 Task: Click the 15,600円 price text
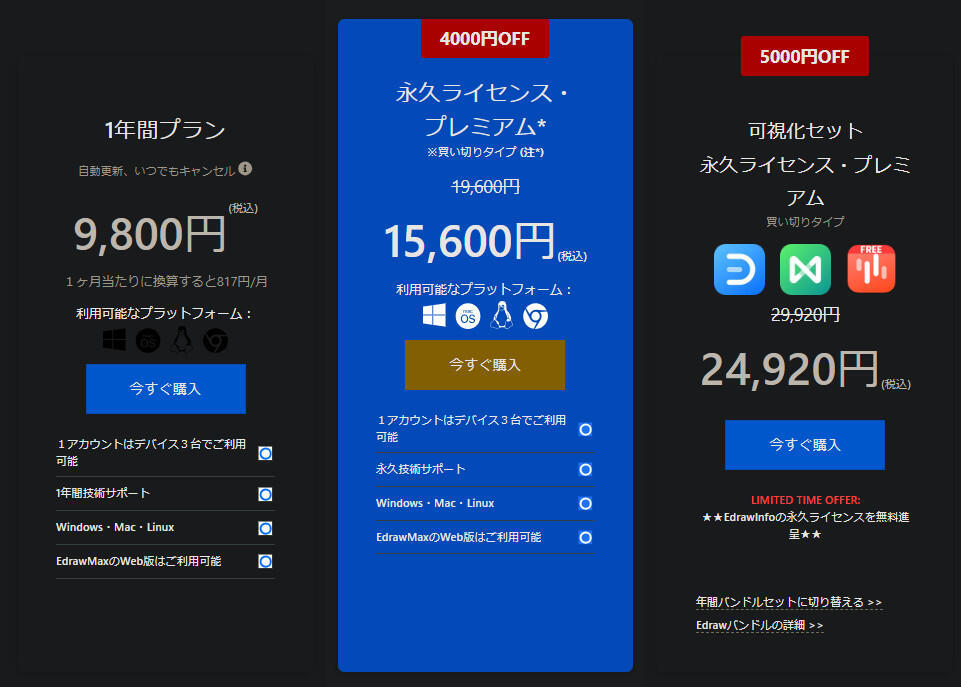pos(469,241)
